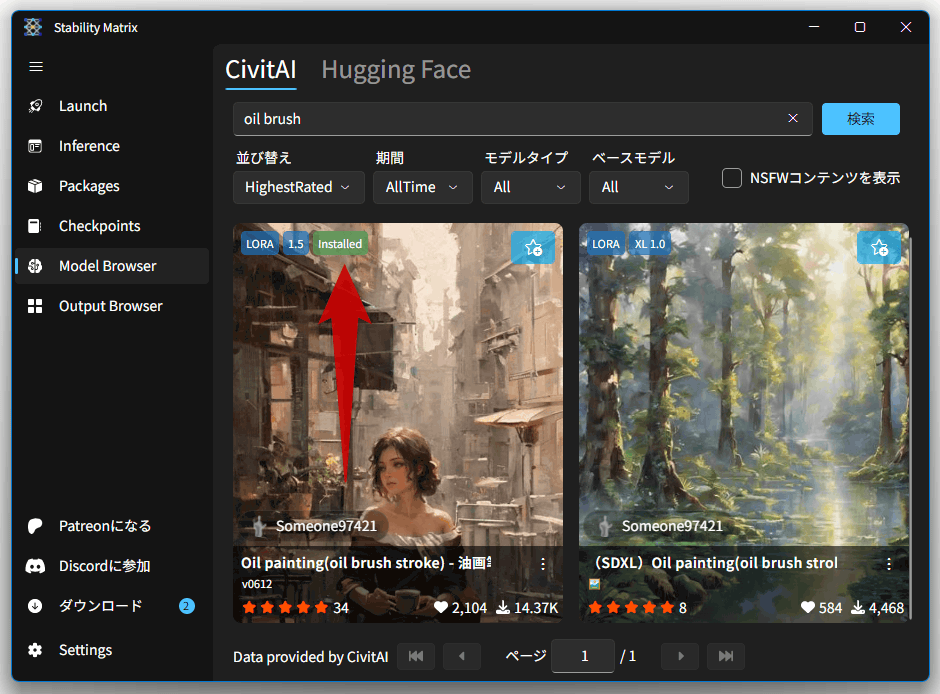Go to the first results page

(416, 656)
